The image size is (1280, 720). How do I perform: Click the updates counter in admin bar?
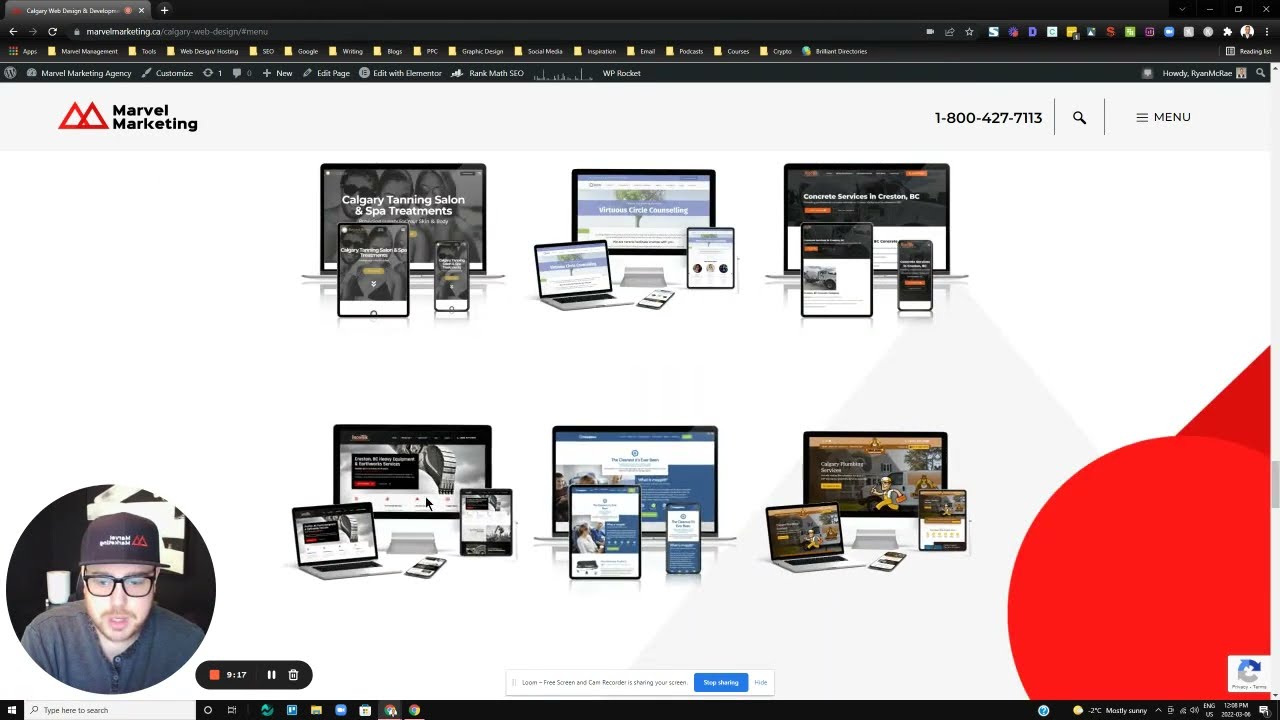(x=212, y=73)
